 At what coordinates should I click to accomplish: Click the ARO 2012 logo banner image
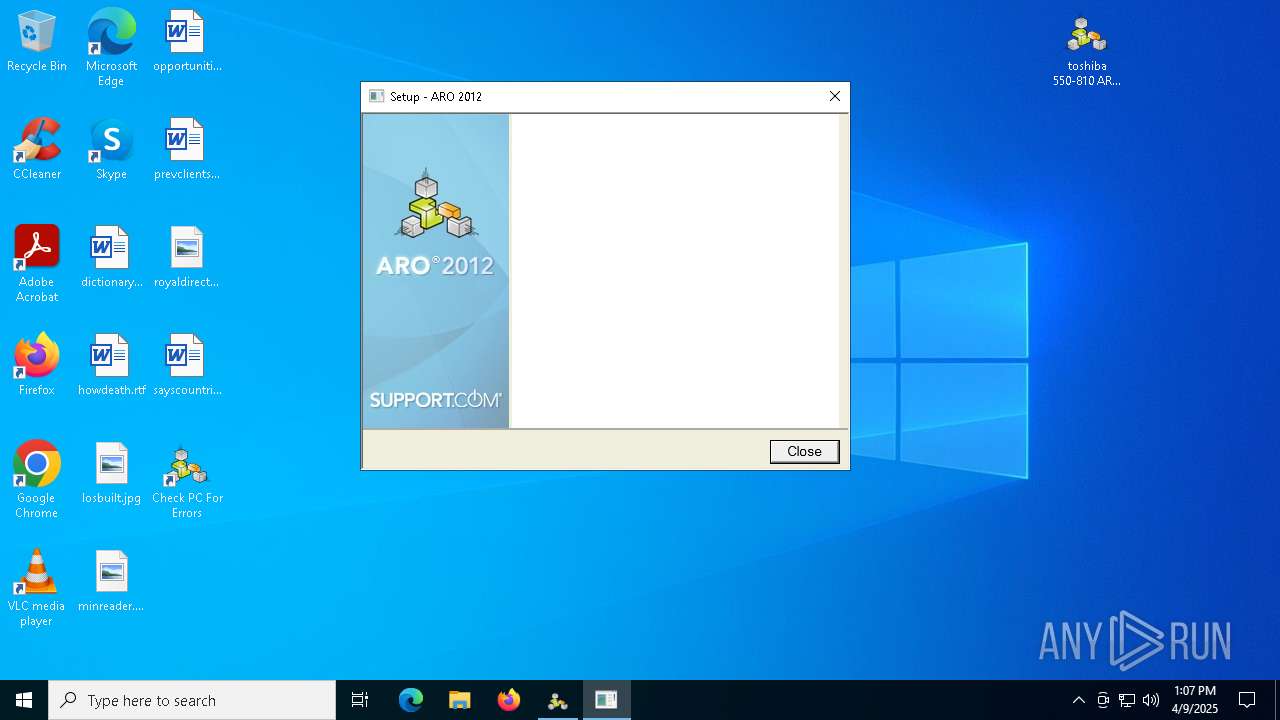tap(436, 271)
